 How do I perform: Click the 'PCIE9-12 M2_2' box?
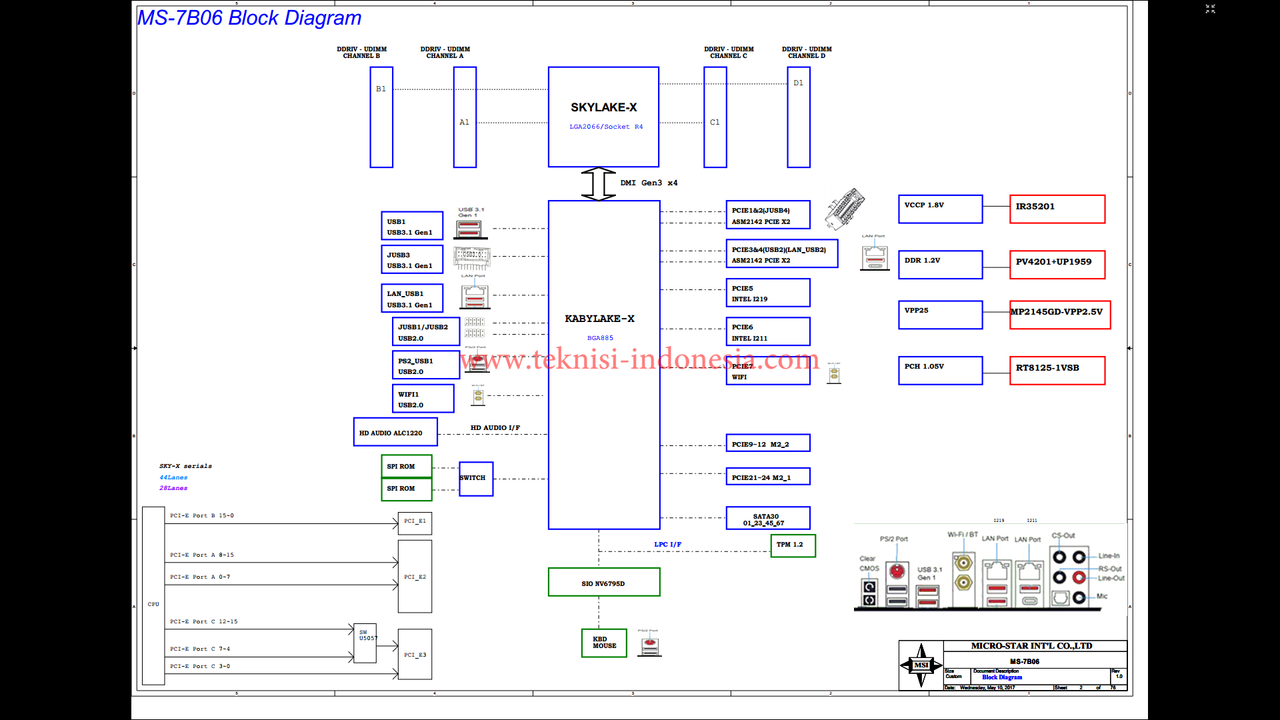click(768, 443)
